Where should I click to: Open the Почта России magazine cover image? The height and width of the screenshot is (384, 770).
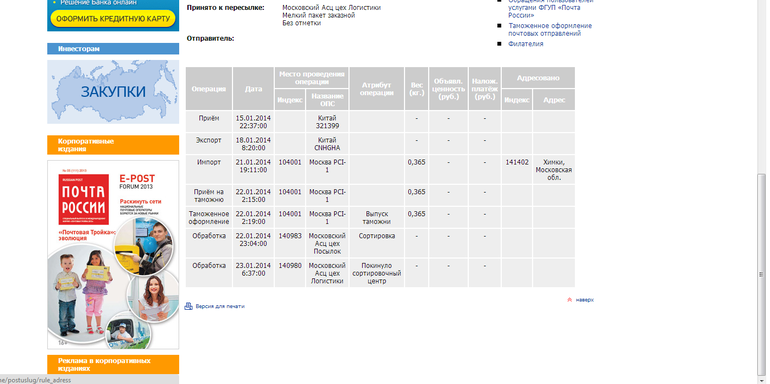click(x=113, y=254)
